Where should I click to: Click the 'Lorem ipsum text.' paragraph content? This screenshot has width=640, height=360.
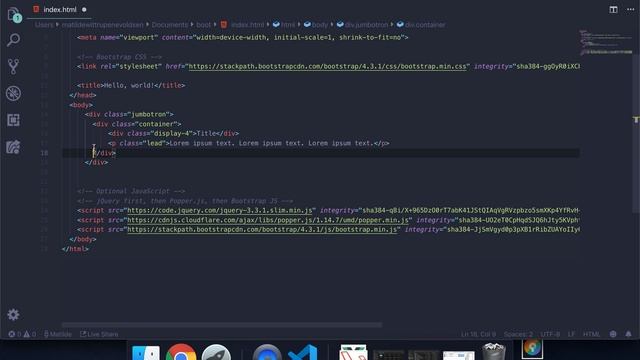271,144
